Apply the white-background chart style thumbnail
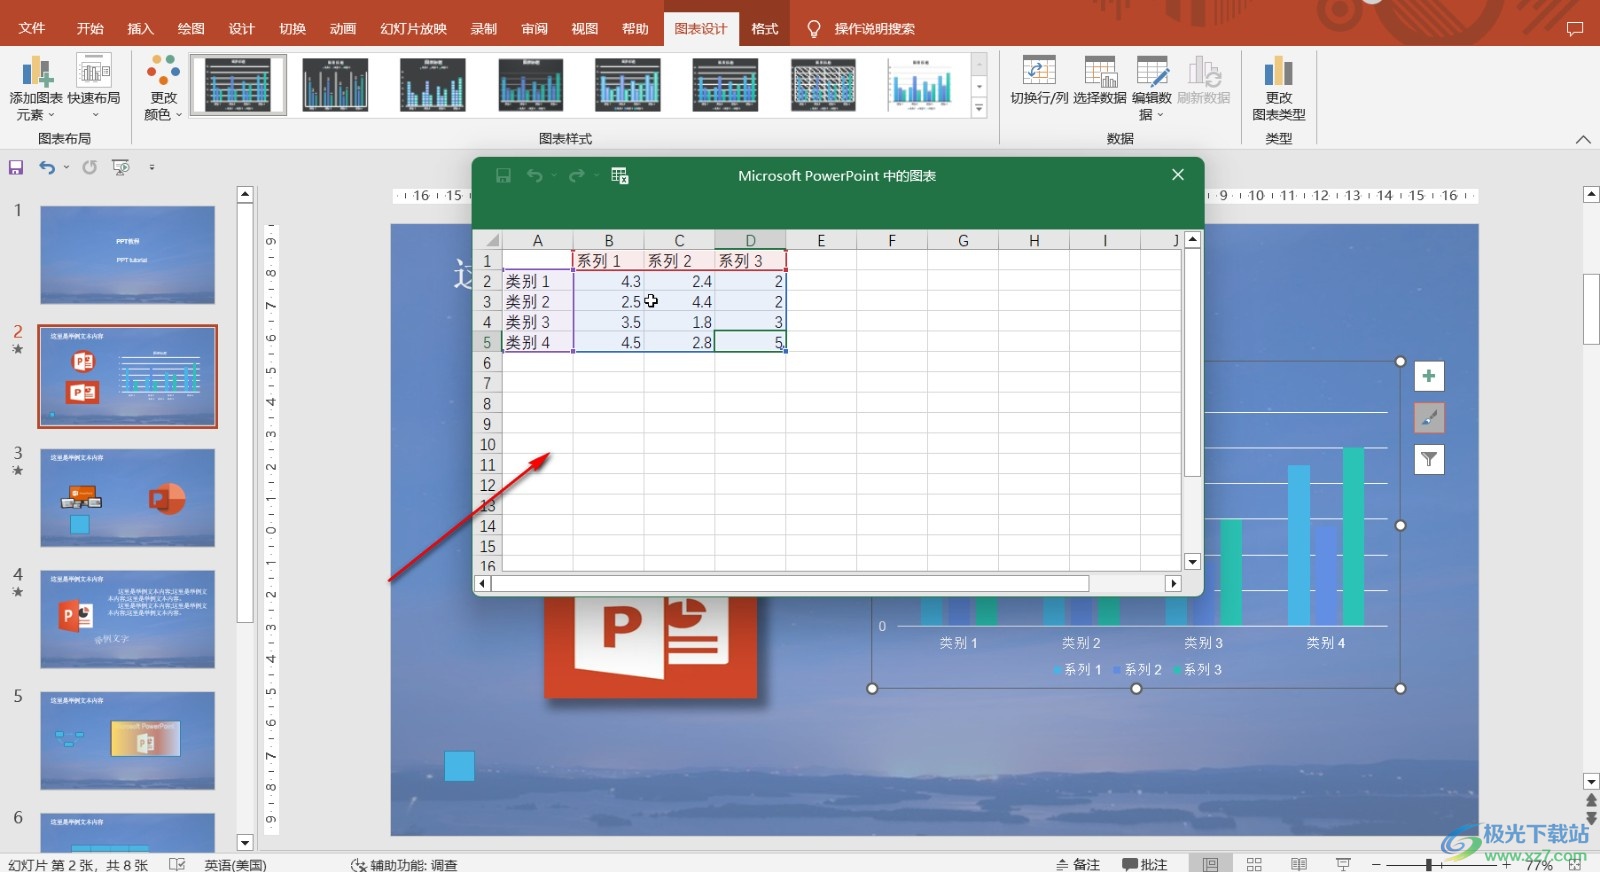This screenshot has height=872, width=1600. click(x=921, y=85)
